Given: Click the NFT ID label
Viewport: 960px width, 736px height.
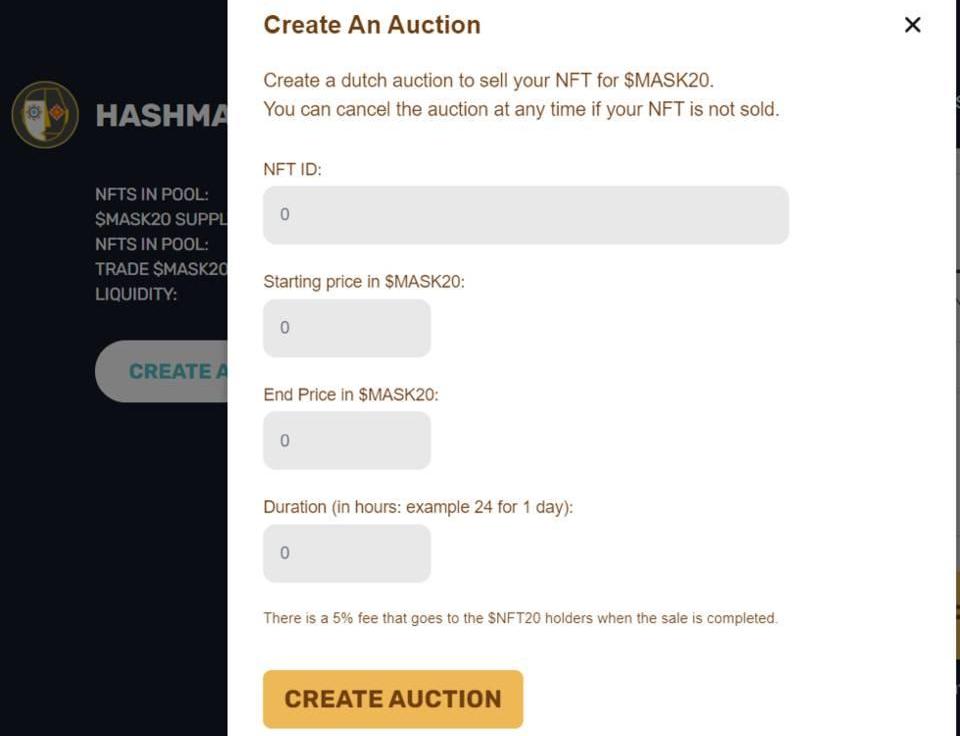Looking at the screenshot, I should (x=292, y=169).
